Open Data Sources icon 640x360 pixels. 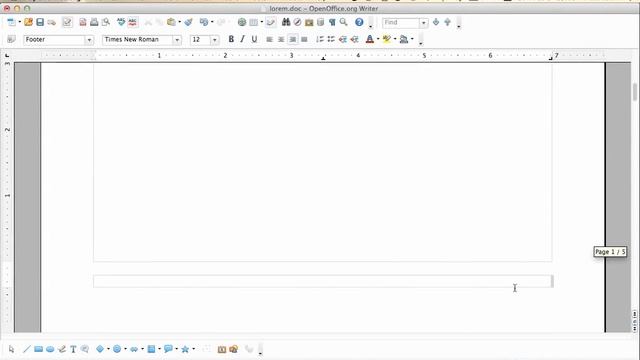click(x=320, y=22)
